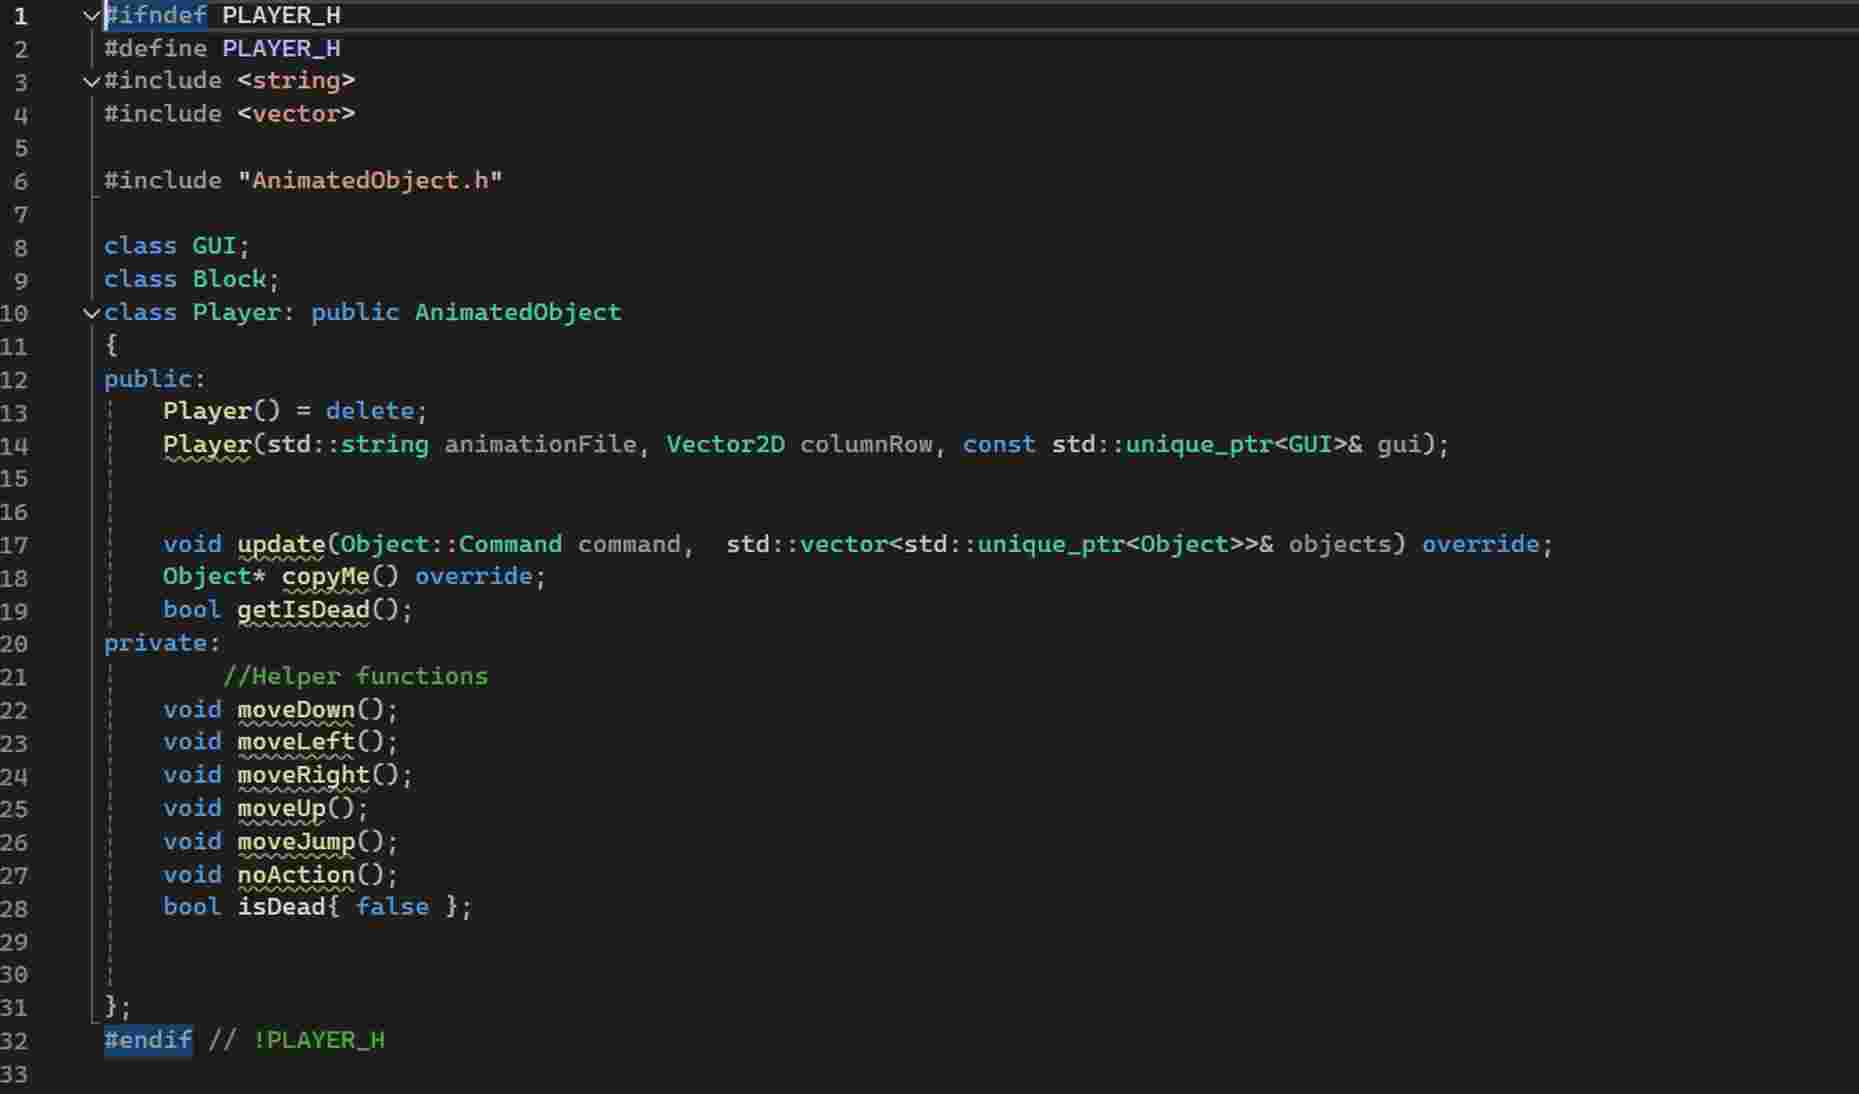Click the "// !PLAYER_H" trailing comment

(x=296, y=1040)
